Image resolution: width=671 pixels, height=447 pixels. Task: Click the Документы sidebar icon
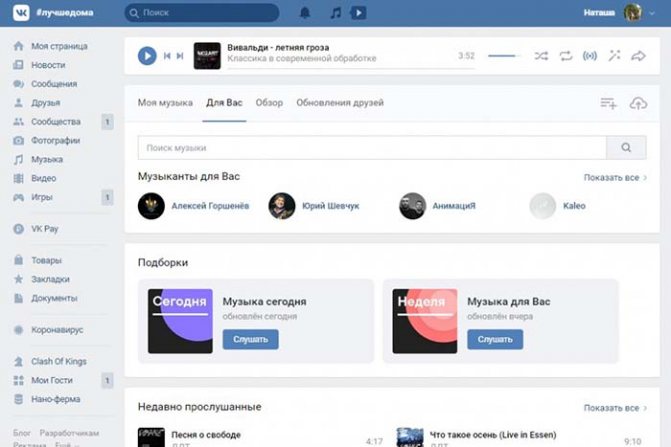click(x=18, y=298)
